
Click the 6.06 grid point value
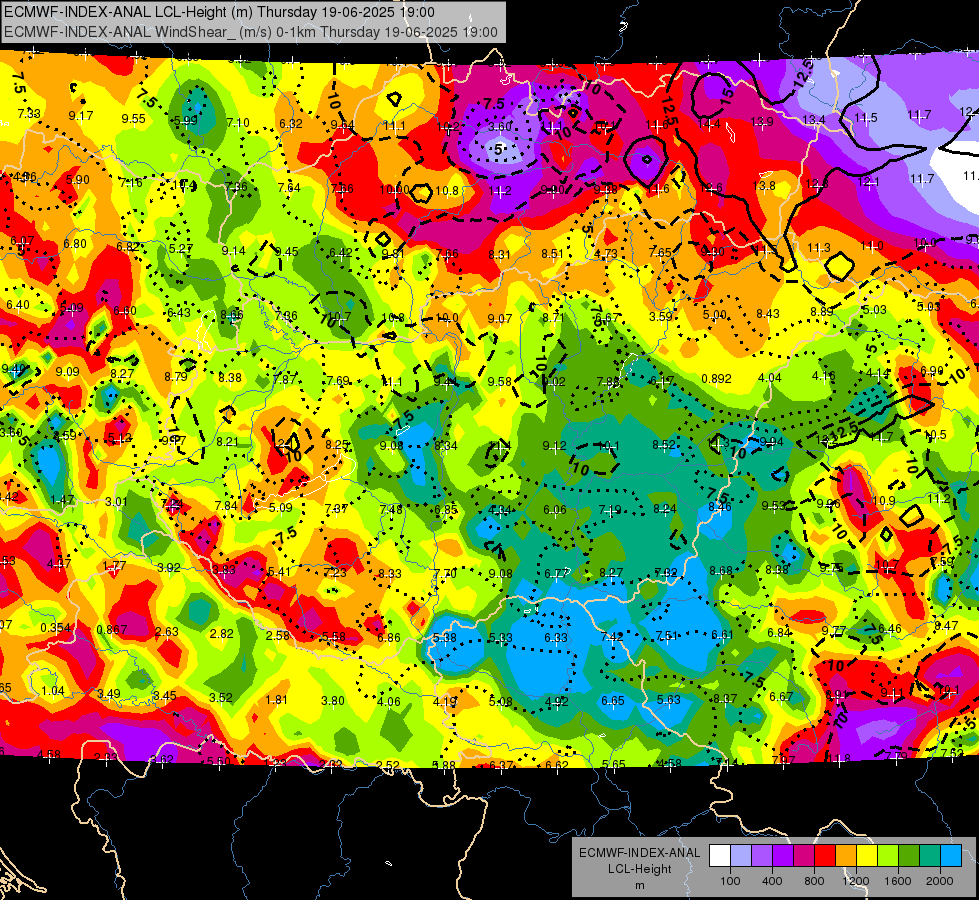pos(554,510)
